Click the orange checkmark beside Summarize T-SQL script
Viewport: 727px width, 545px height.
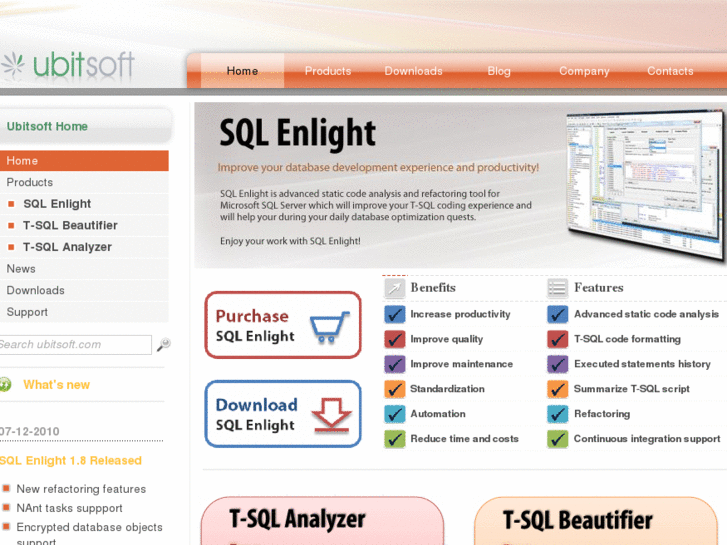(x=557, y=389)
